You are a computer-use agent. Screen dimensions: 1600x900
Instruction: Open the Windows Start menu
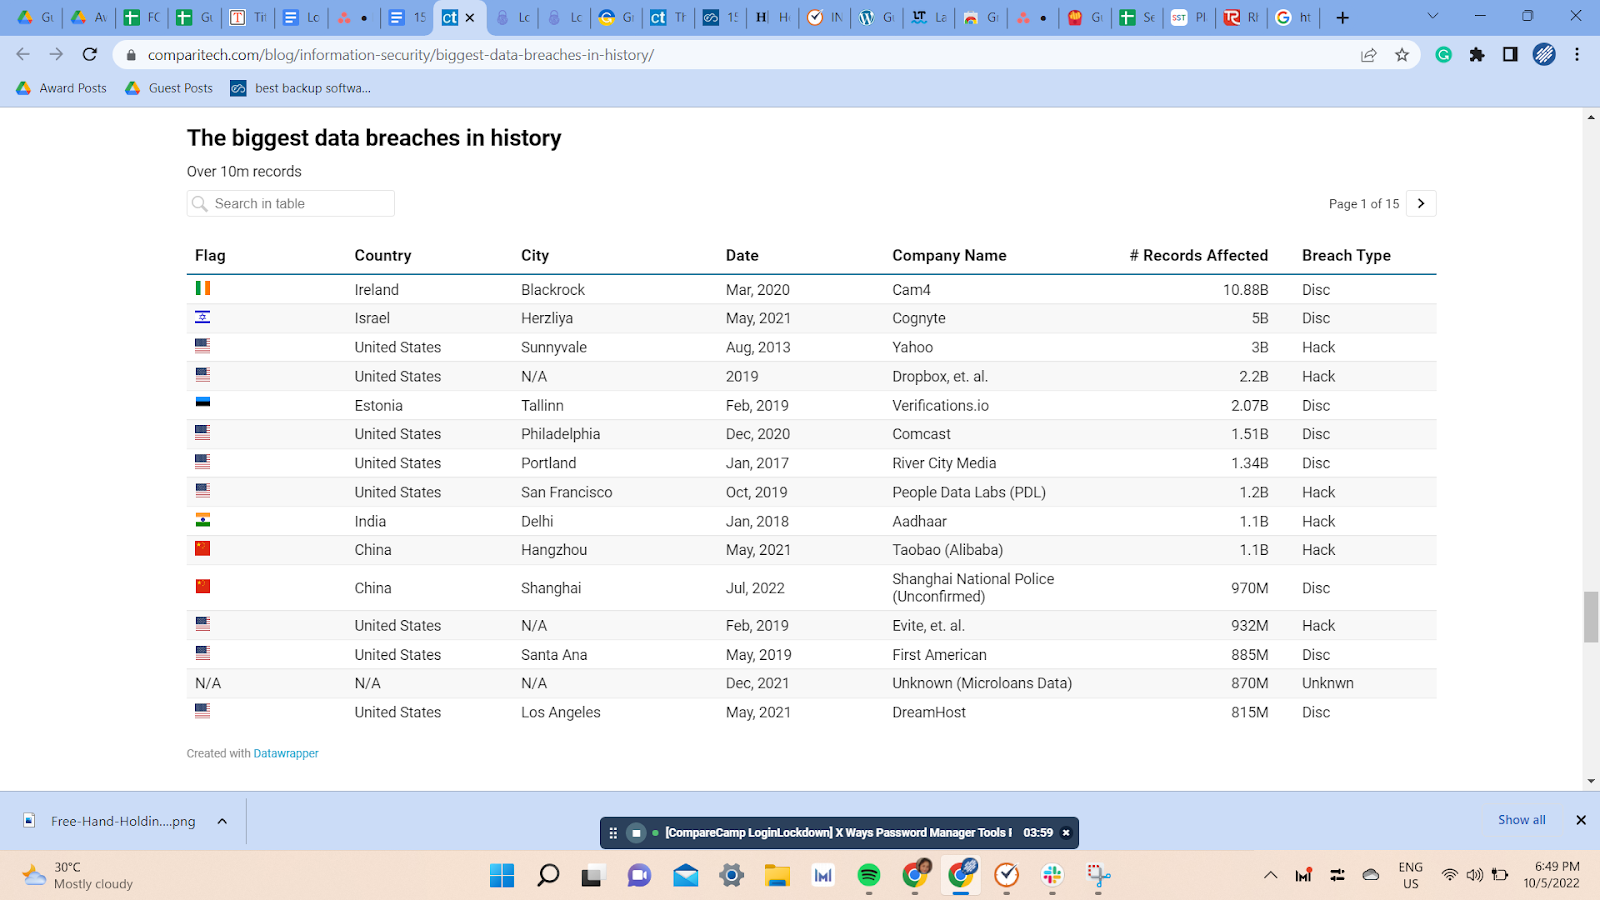[x=502, y=876]
